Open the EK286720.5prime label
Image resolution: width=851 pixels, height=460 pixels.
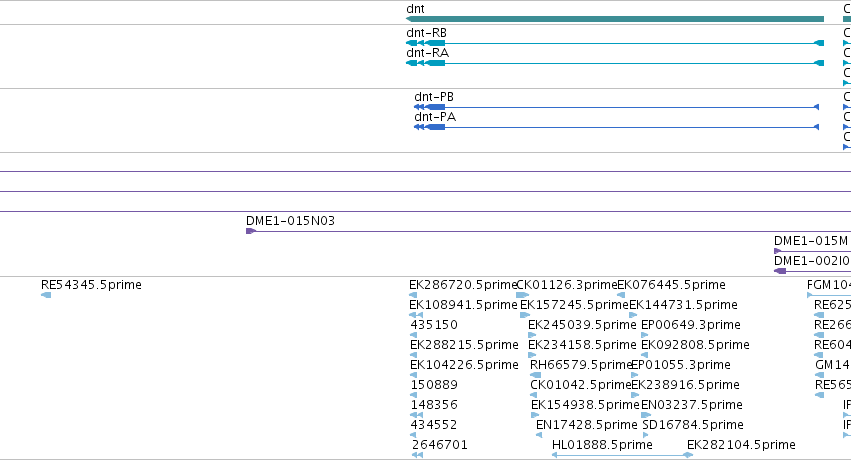click(x=463, y=285)
